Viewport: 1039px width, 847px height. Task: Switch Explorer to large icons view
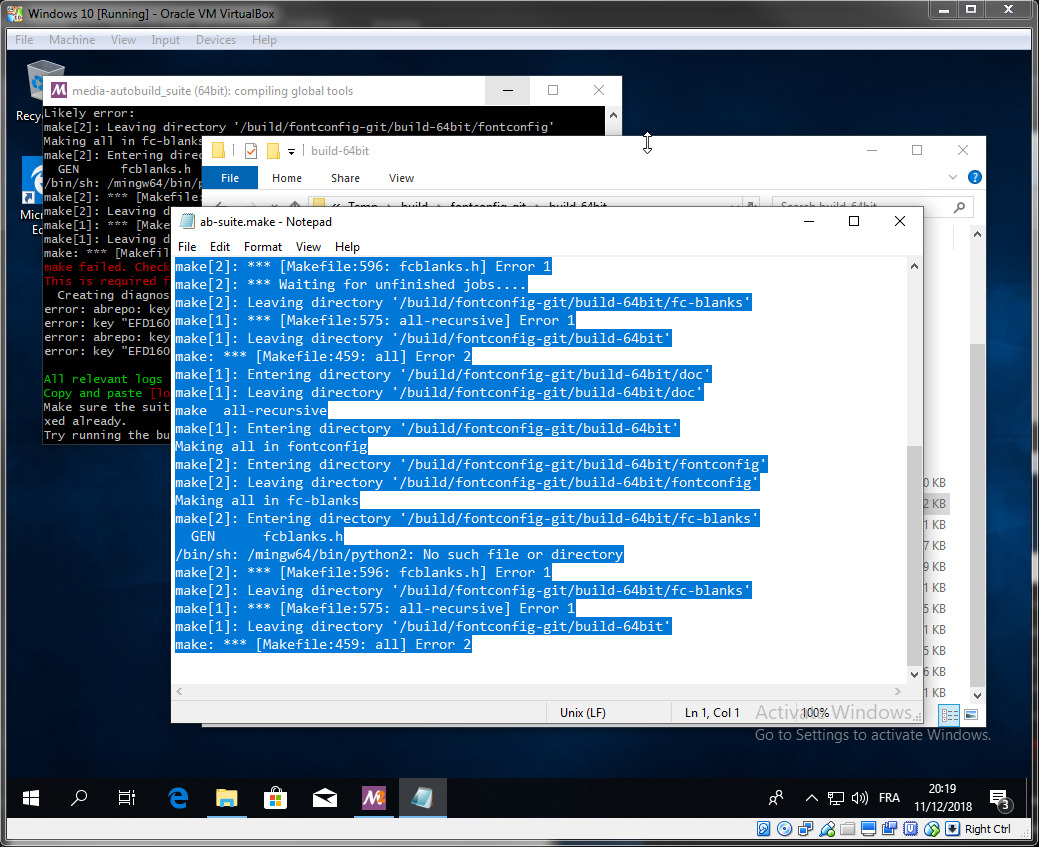(x=971, y=714)
